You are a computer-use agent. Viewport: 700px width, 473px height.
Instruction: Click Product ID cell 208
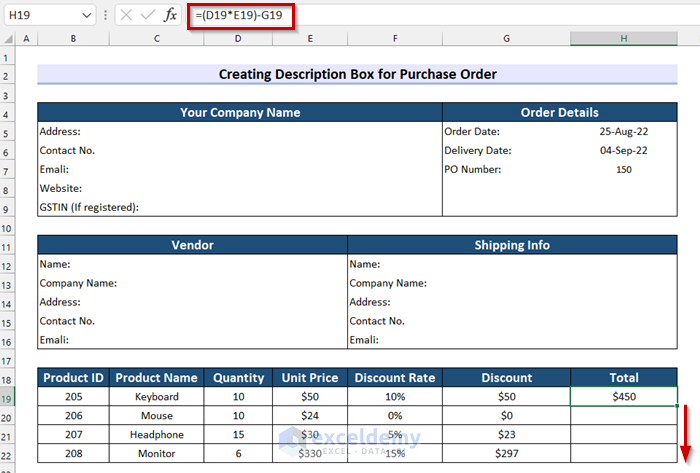[73, 454]
